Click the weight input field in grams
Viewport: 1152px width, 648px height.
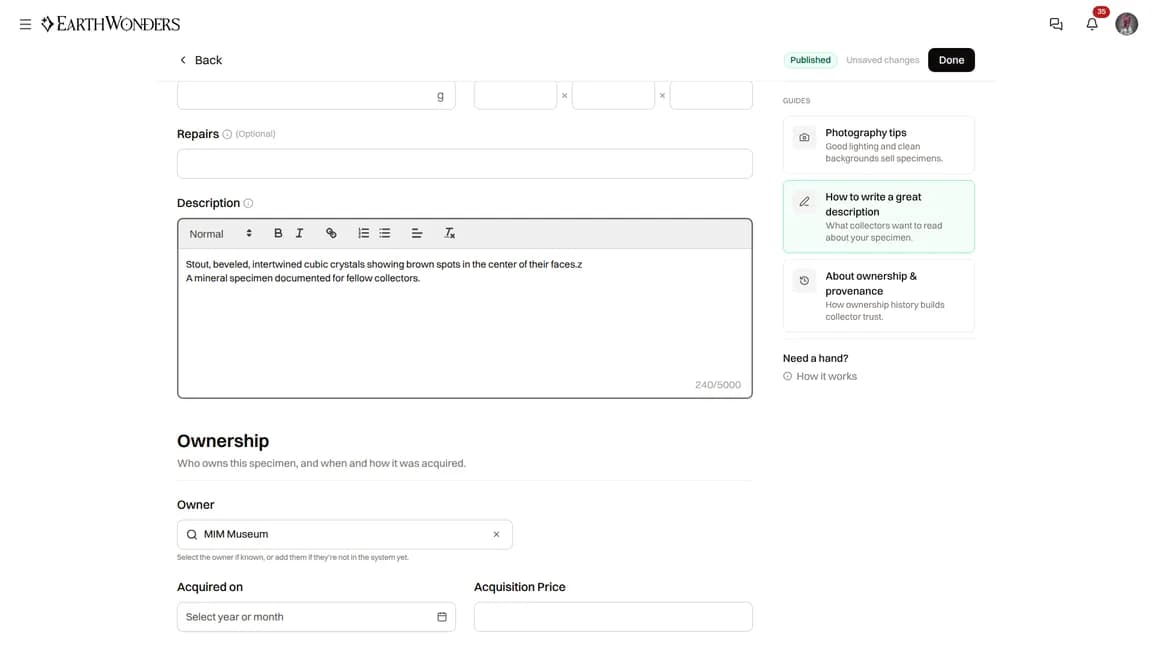[316, 96]
